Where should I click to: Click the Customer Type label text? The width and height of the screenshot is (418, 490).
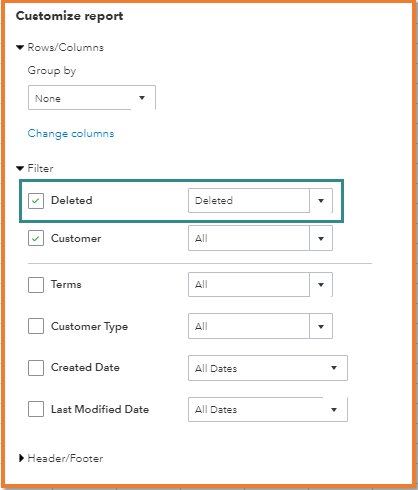pyautogui.click(x=89, y=326)
